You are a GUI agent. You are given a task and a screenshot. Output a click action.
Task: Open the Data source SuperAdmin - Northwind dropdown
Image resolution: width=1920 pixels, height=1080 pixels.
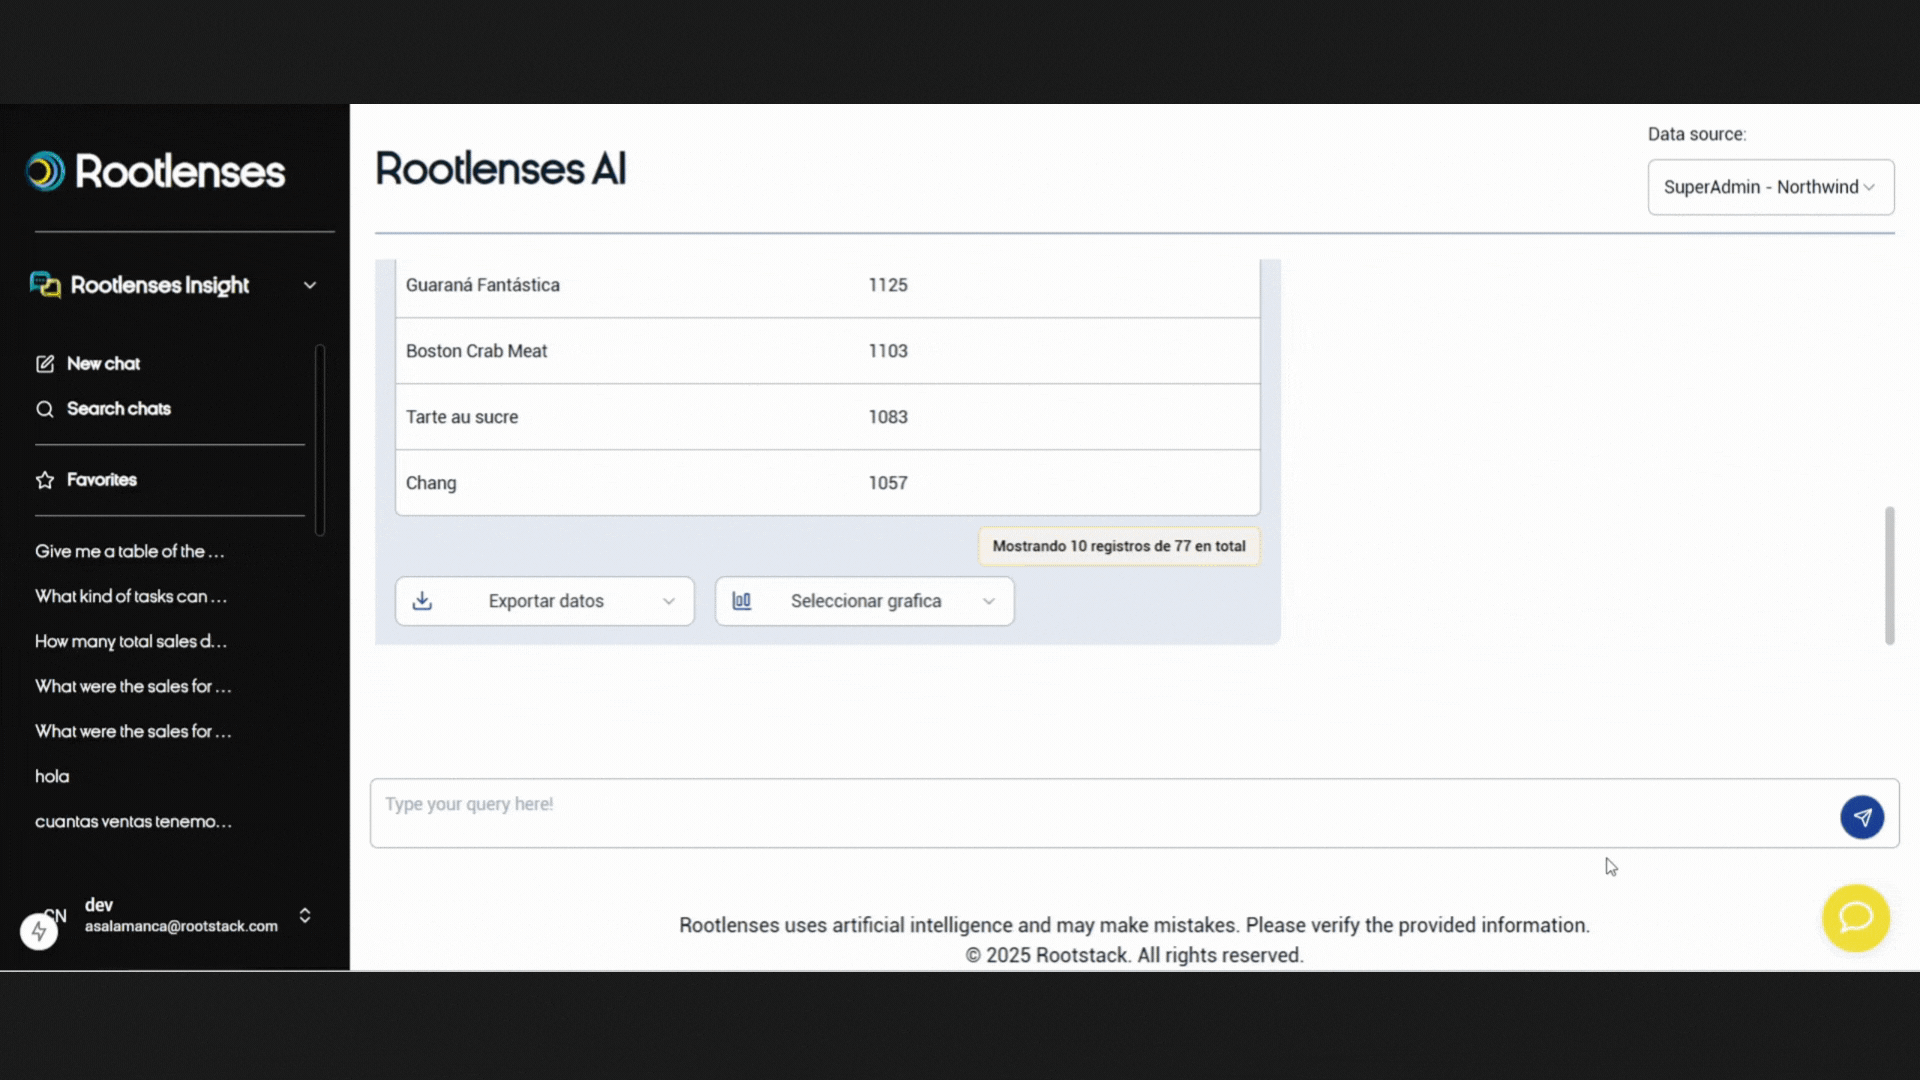(x=1770, y=187)
